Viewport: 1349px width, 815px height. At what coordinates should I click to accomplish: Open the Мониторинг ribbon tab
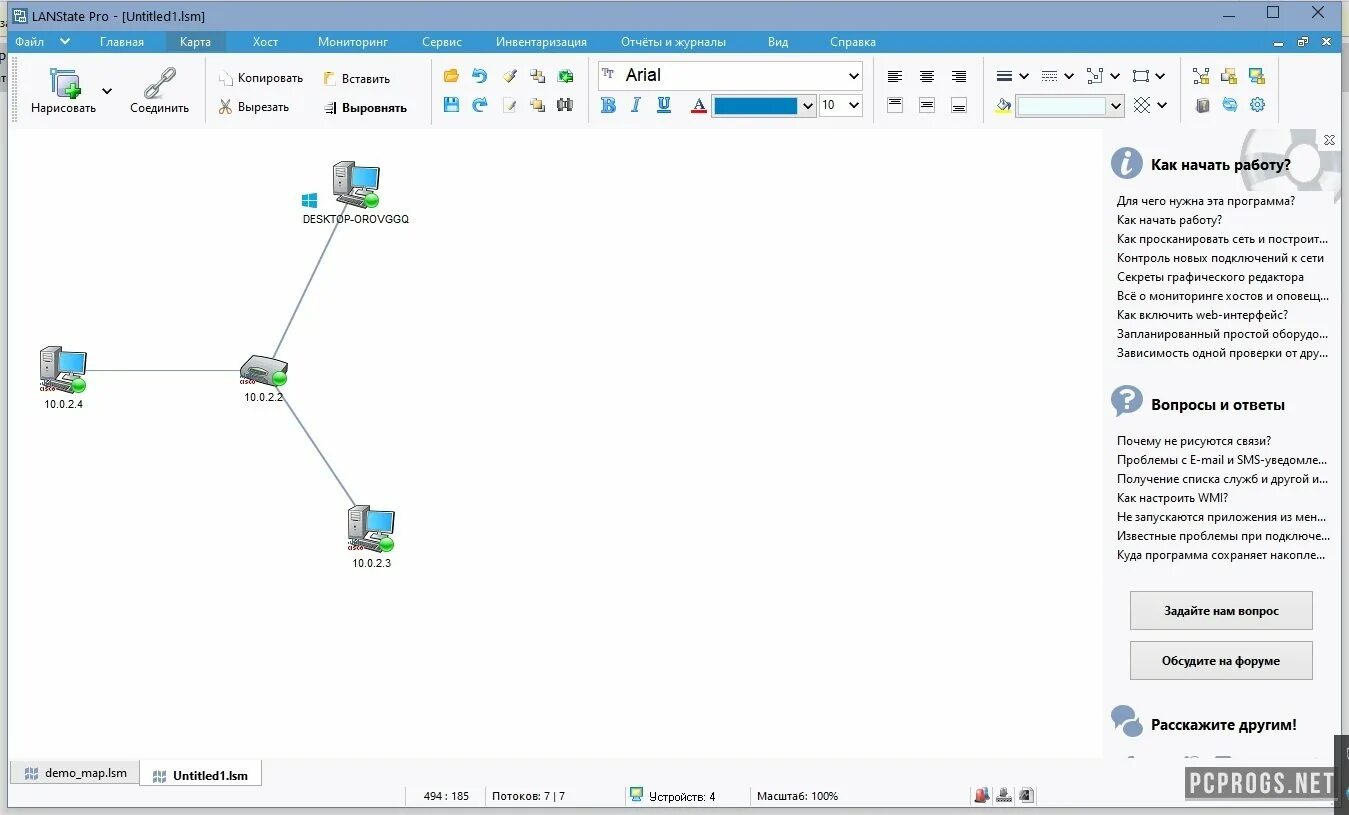tap(352, 42)
